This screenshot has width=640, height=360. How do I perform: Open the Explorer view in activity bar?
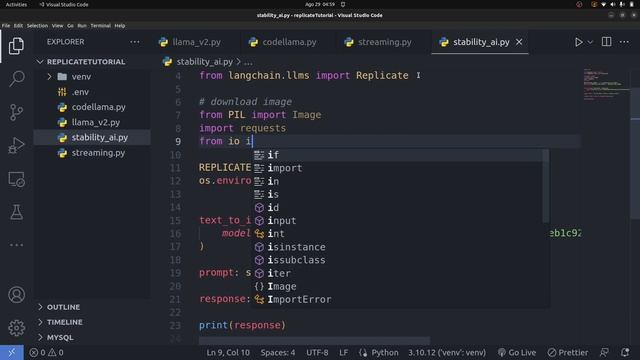pyautogui.click(x=16, y=46)
